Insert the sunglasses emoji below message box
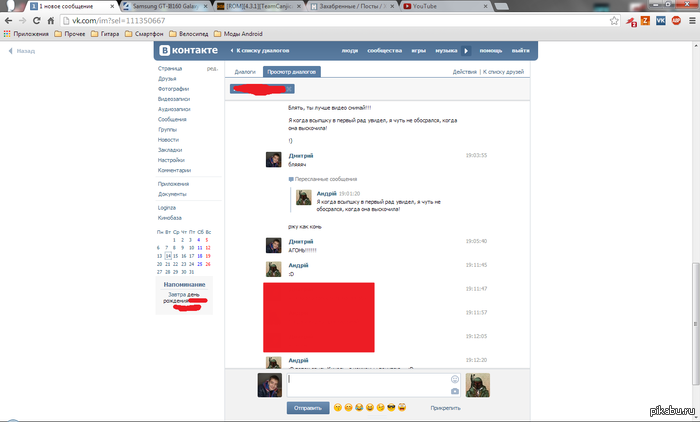 pos(391,408)
